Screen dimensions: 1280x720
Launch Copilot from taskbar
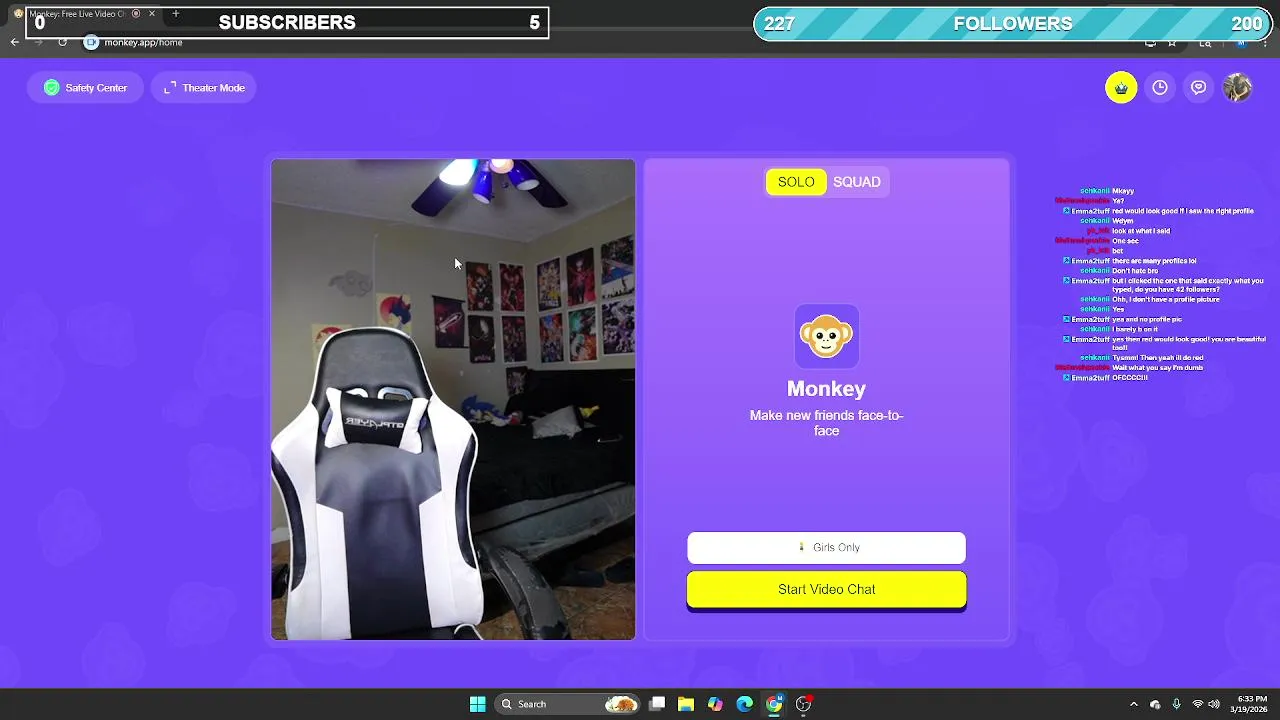coord(715,704)
